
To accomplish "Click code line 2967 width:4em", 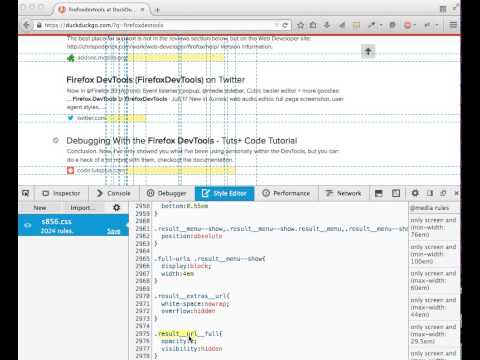I will click(x=177, y=274).
